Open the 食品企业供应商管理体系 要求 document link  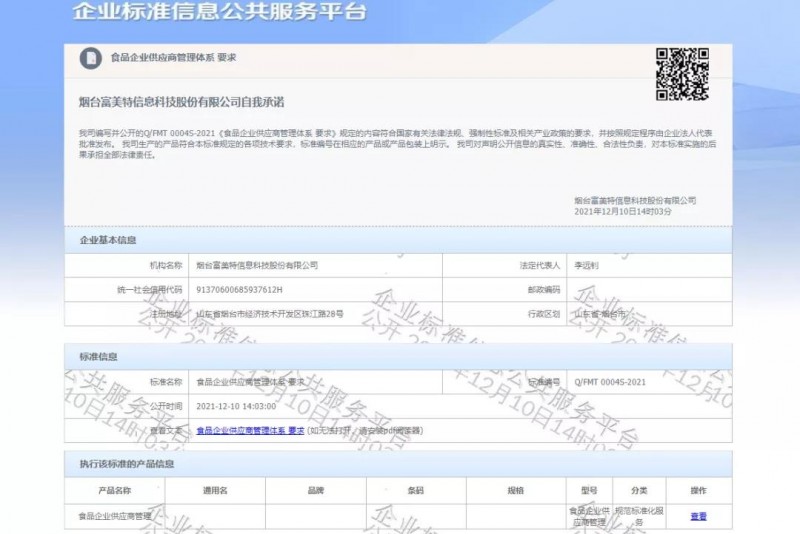(x=250, y=430)
